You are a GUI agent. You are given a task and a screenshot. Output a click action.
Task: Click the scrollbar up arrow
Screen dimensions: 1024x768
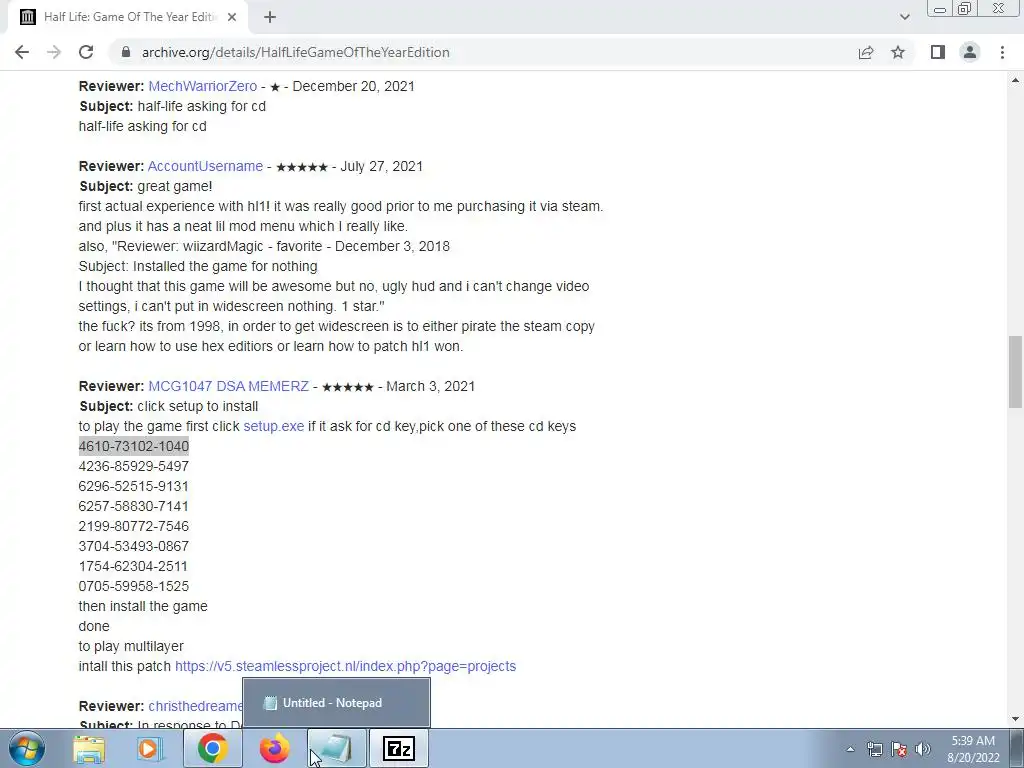[x=1015, y=80]
